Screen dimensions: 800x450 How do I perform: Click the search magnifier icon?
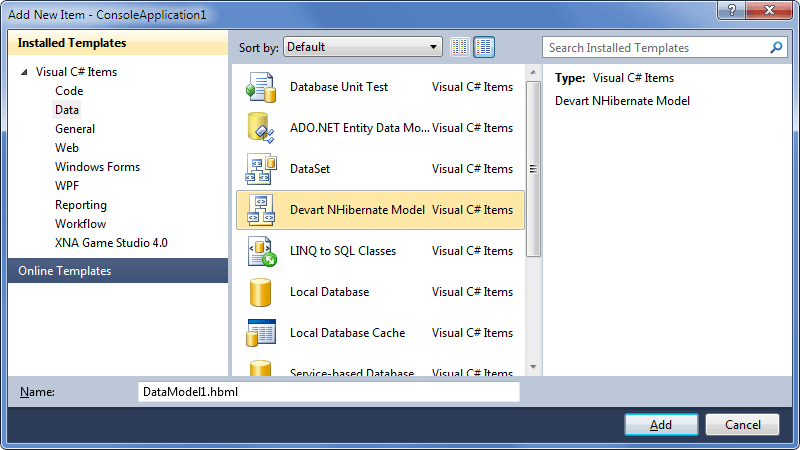point(776,47)
